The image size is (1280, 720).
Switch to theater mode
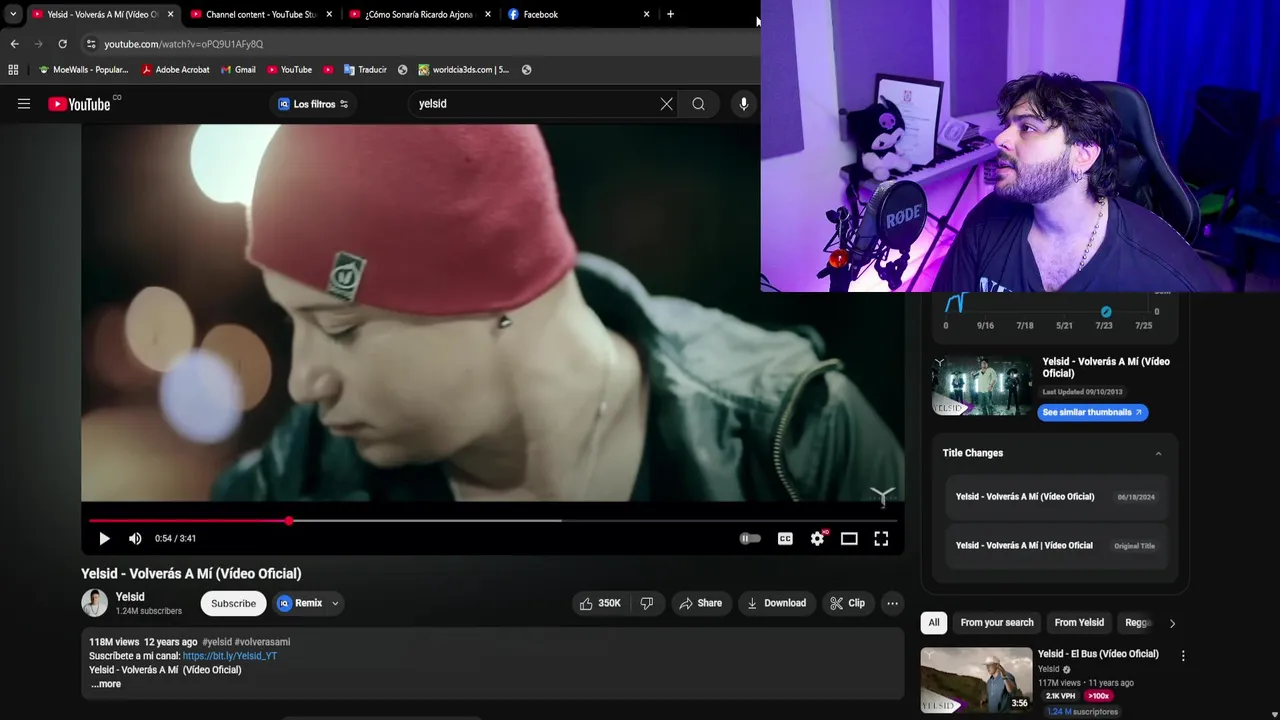[849, 539]
